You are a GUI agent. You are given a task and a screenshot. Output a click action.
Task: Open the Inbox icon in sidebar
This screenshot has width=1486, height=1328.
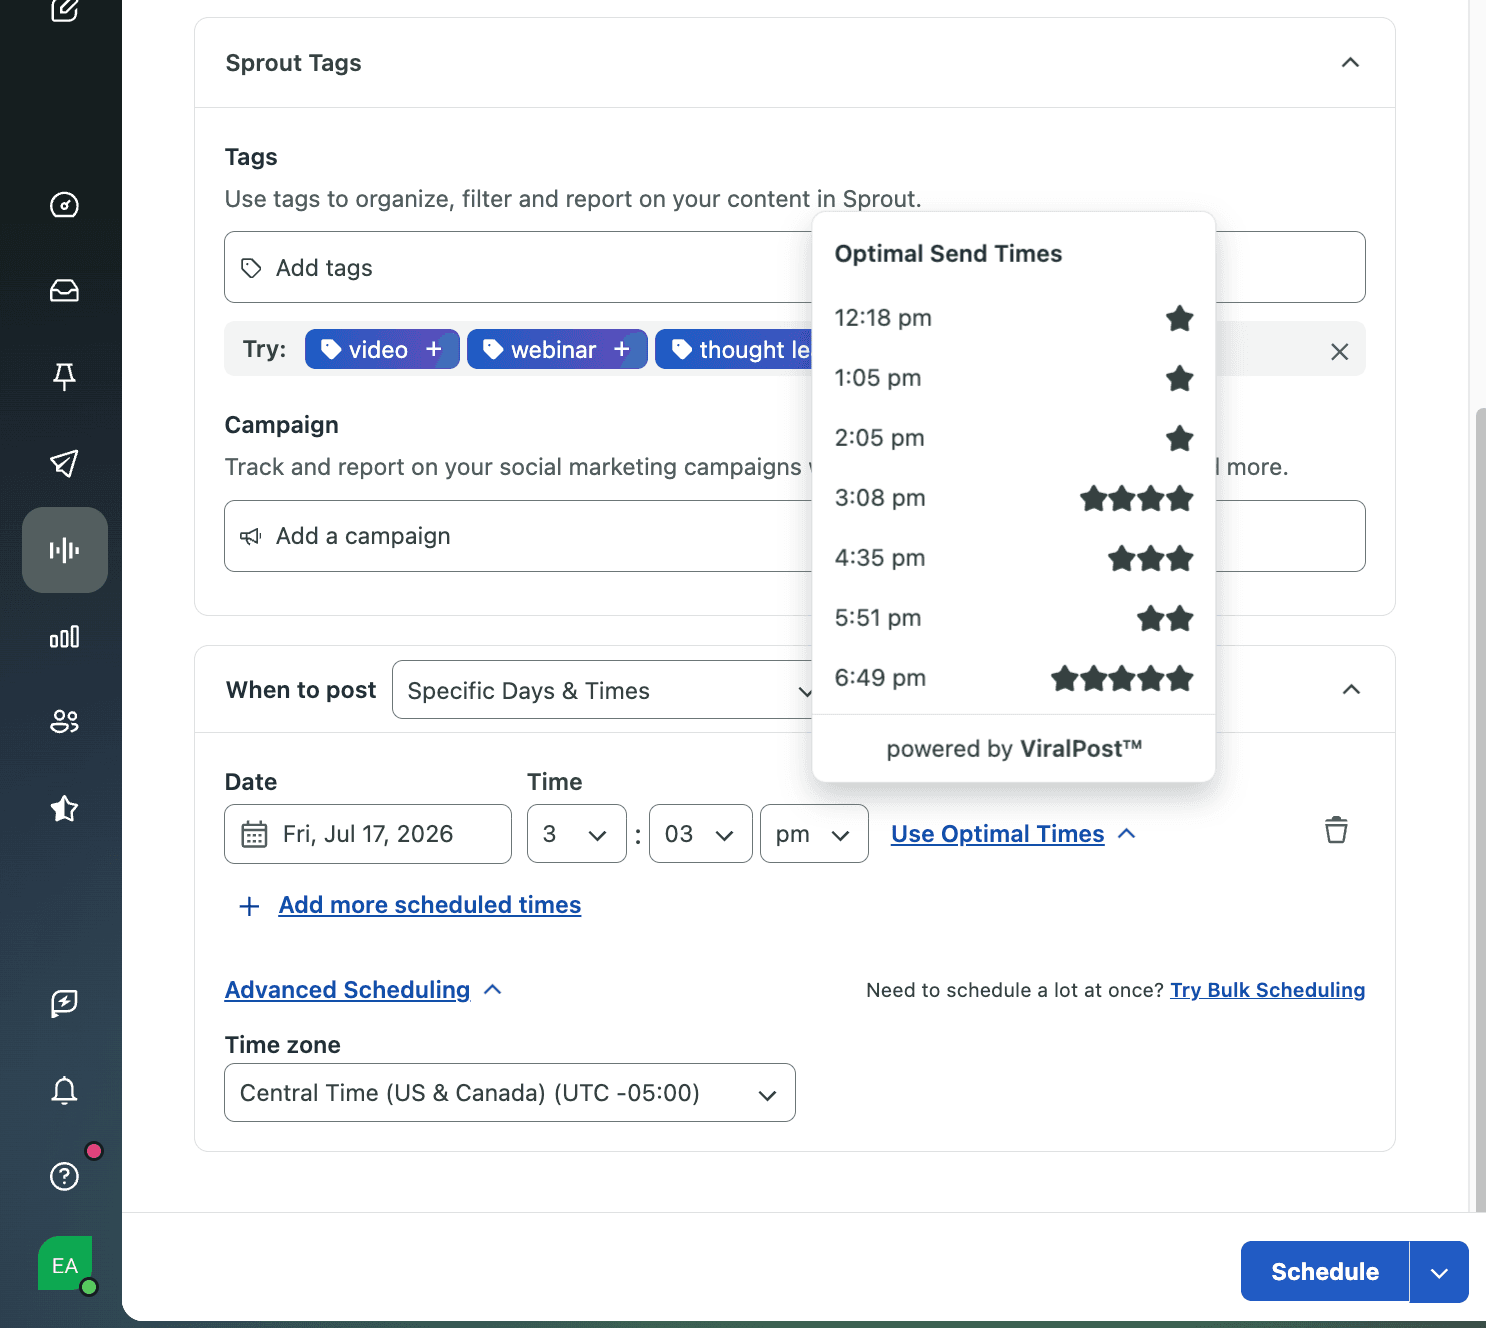64,291
